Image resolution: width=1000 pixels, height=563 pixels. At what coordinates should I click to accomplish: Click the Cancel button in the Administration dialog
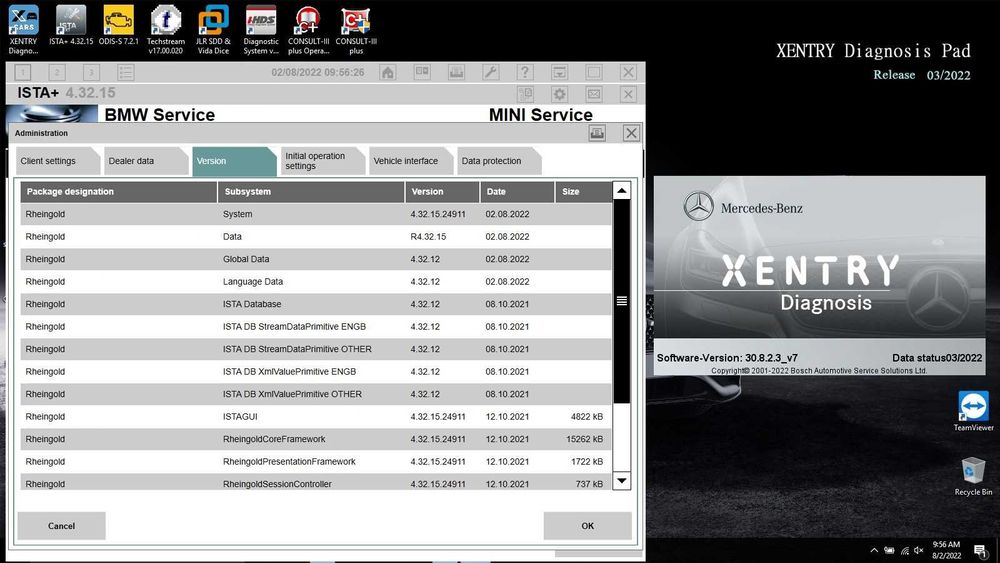[61, 526]
